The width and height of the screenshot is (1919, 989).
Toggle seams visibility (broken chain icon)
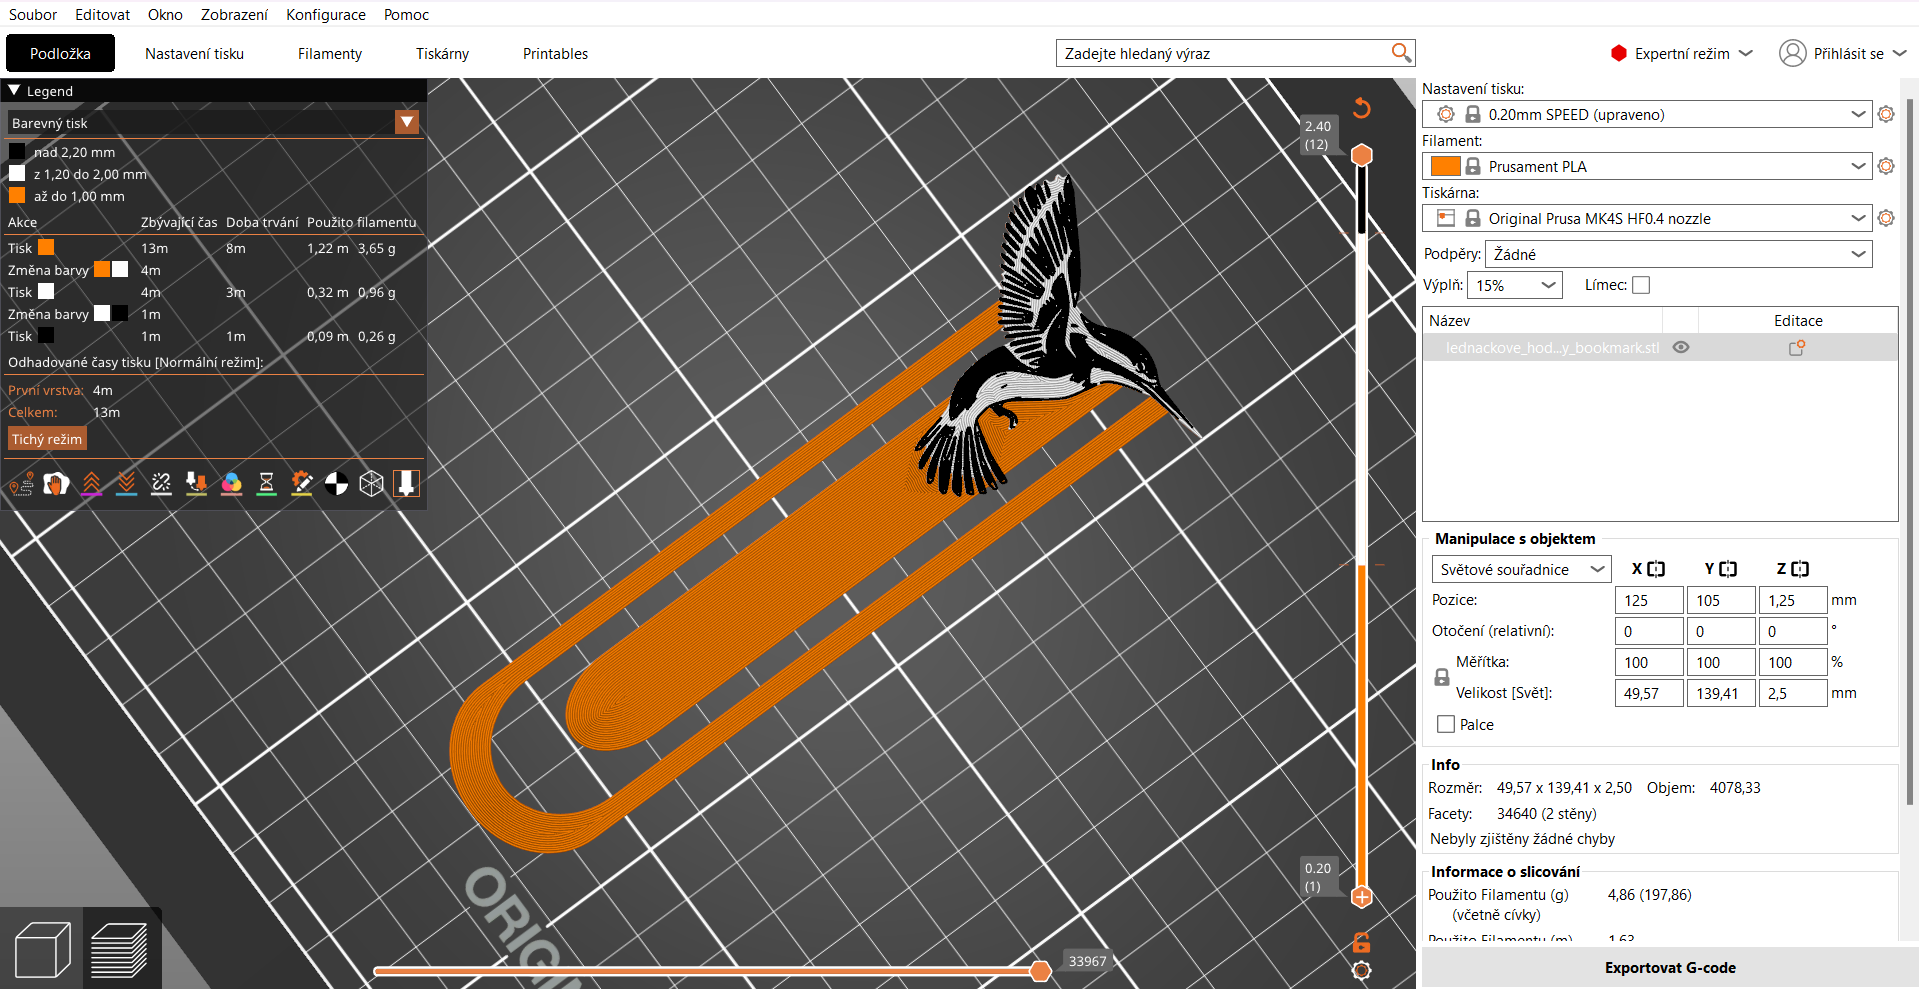coord(161,484)
